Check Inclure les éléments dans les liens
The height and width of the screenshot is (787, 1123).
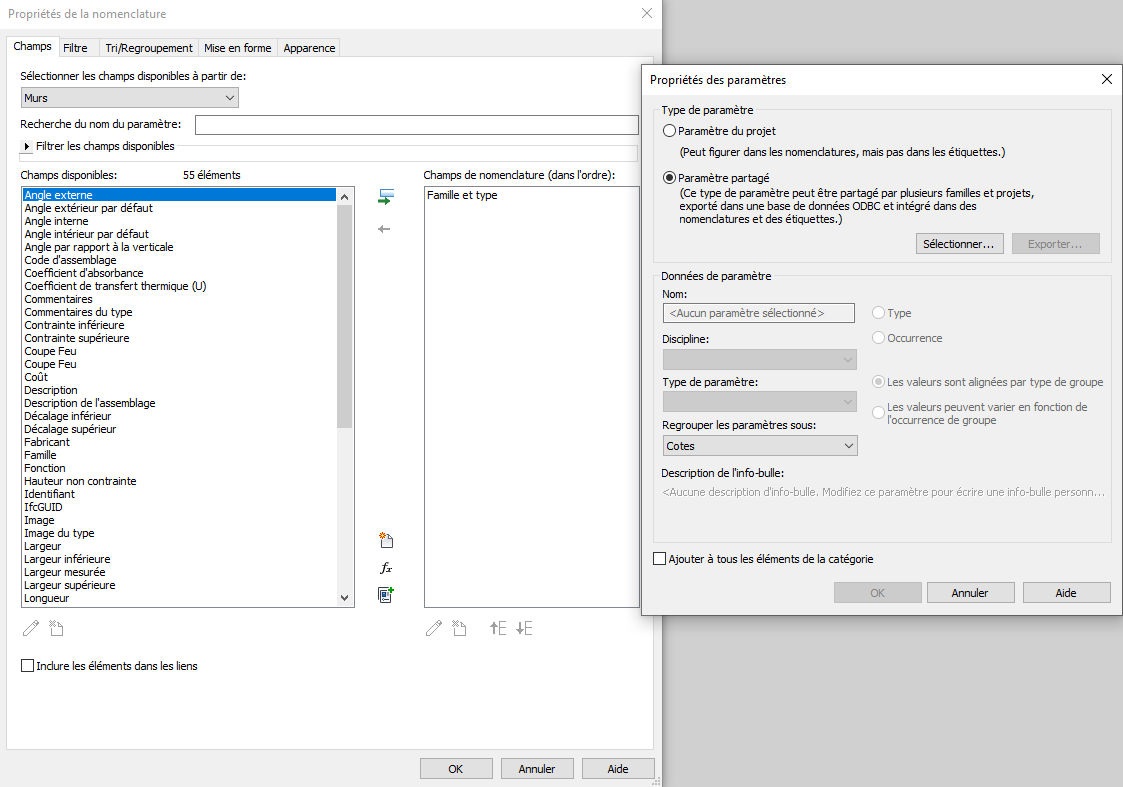click(x=28, y=666)
